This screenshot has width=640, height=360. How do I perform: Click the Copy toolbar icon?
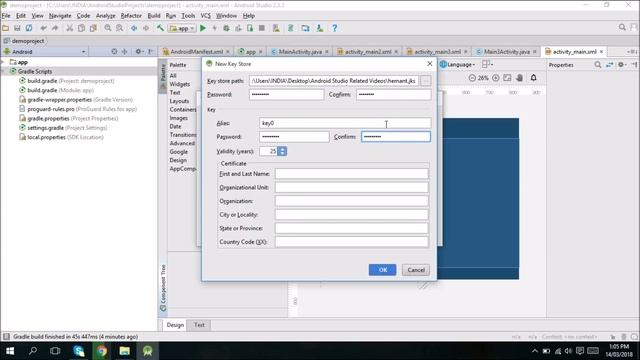pyautogui.click(x=82, y=28)
